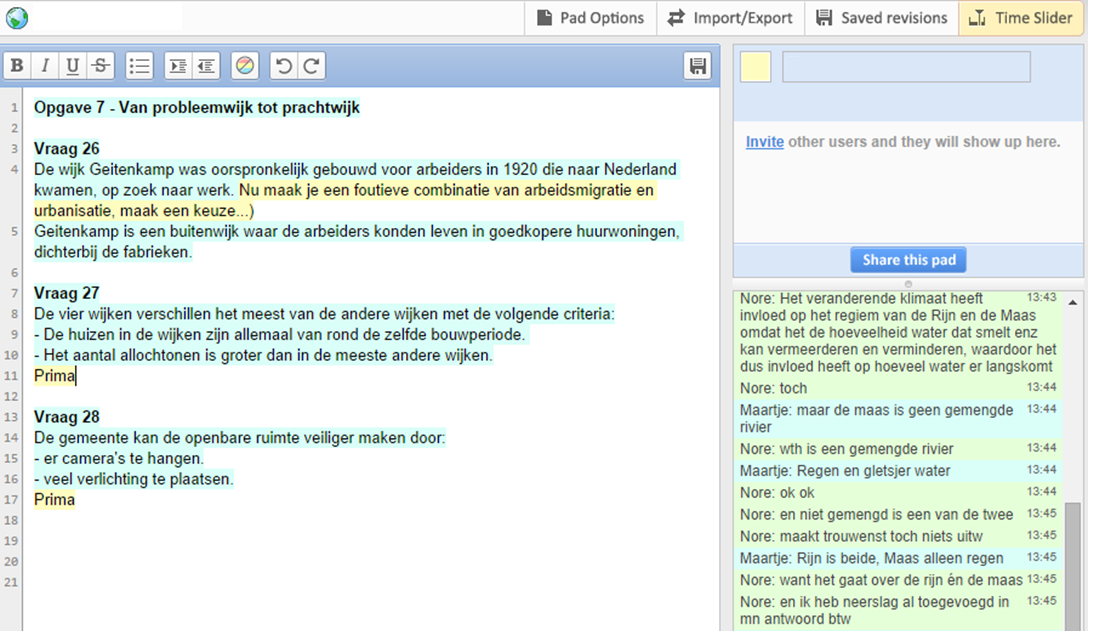Screen dimensions: 1096x631
Task: Clear authorship colors with the color wheel icon
Action: pyautogui.click(x=245, y=66)
